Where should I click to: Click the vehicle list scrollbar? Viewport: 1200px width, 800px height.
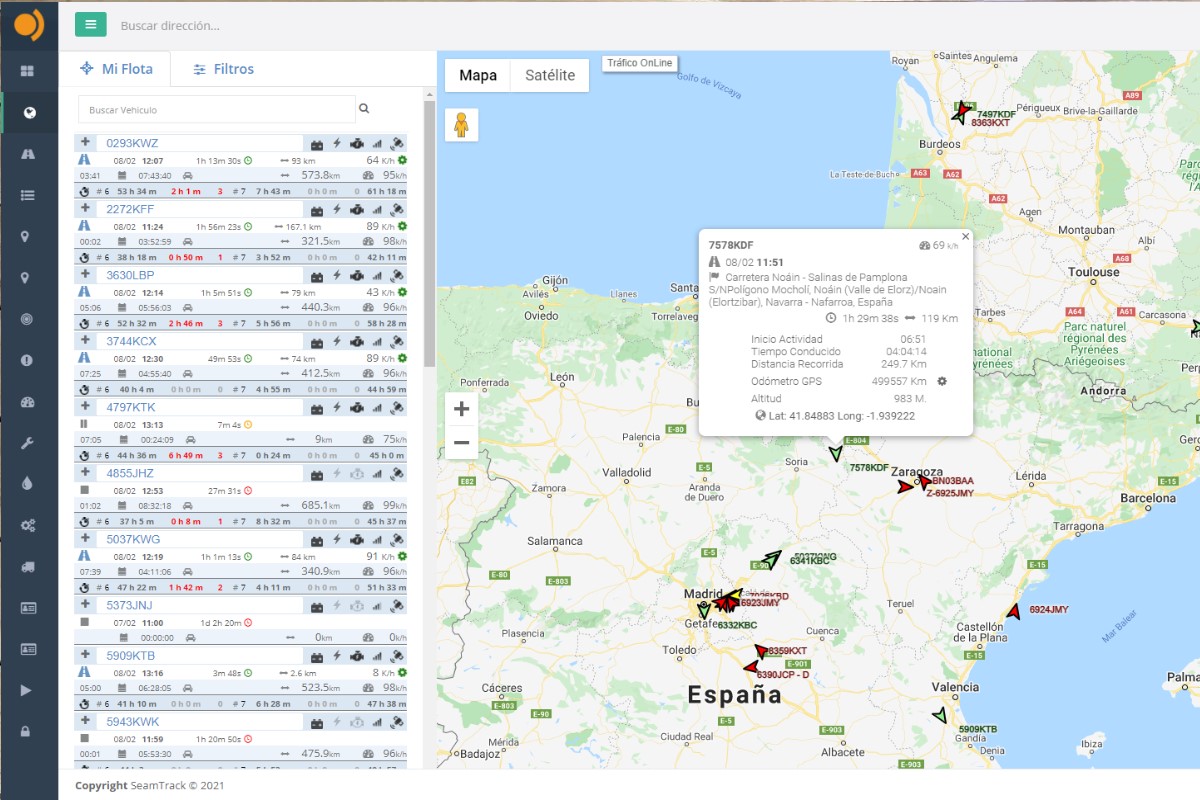click(428, 233)
